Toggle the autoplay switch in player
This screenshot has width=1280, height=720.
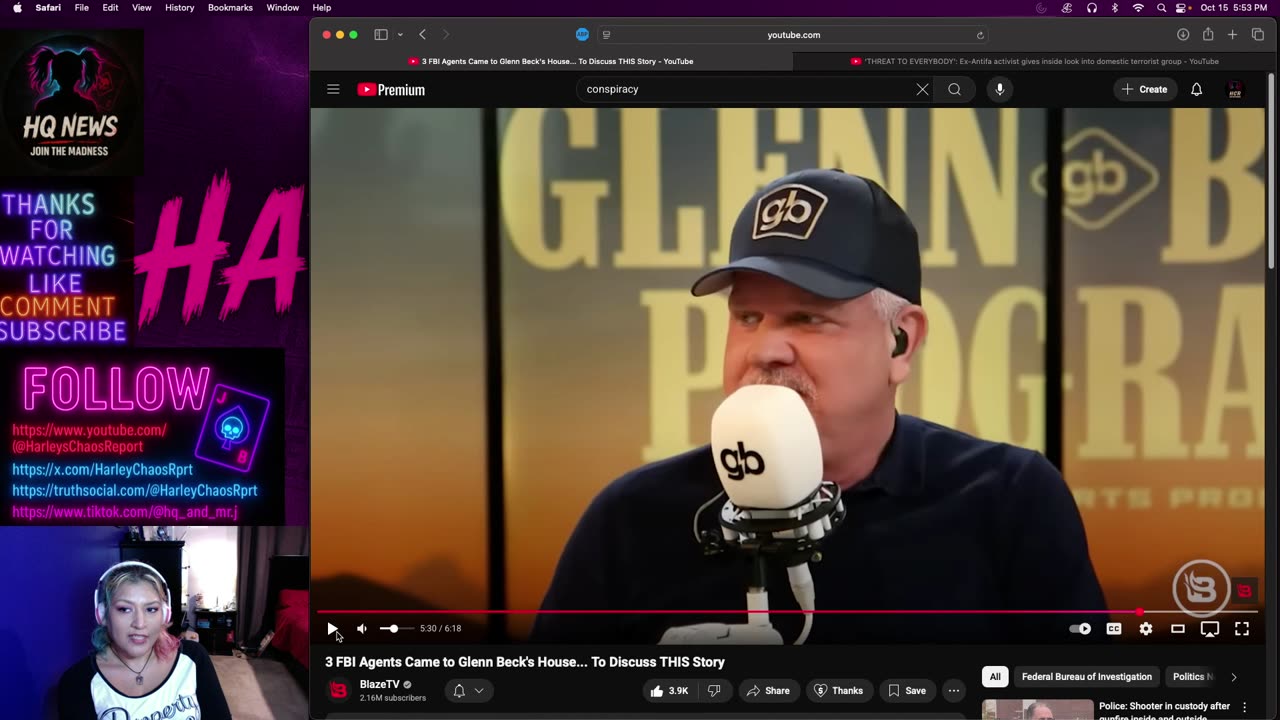[x=1080, y=628]
